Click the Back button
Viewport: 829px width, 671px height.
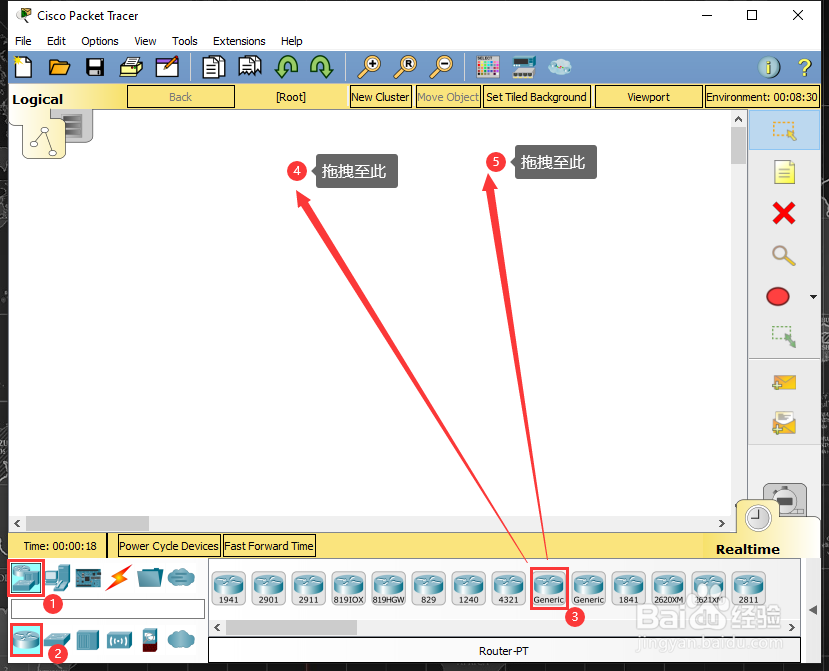[x=181, y=97]
